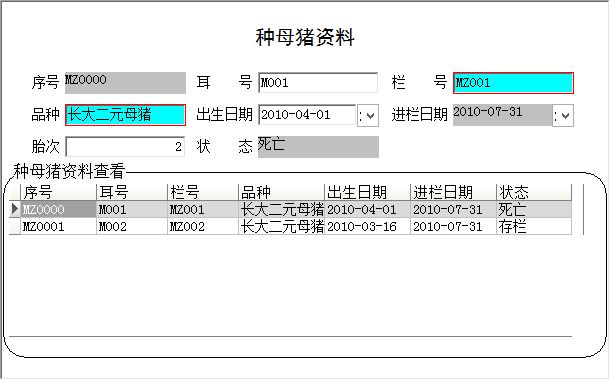Screen dimensions: 610x380
Task: Select the row indicator arrow for MZ0000
Action: [15, 209]
